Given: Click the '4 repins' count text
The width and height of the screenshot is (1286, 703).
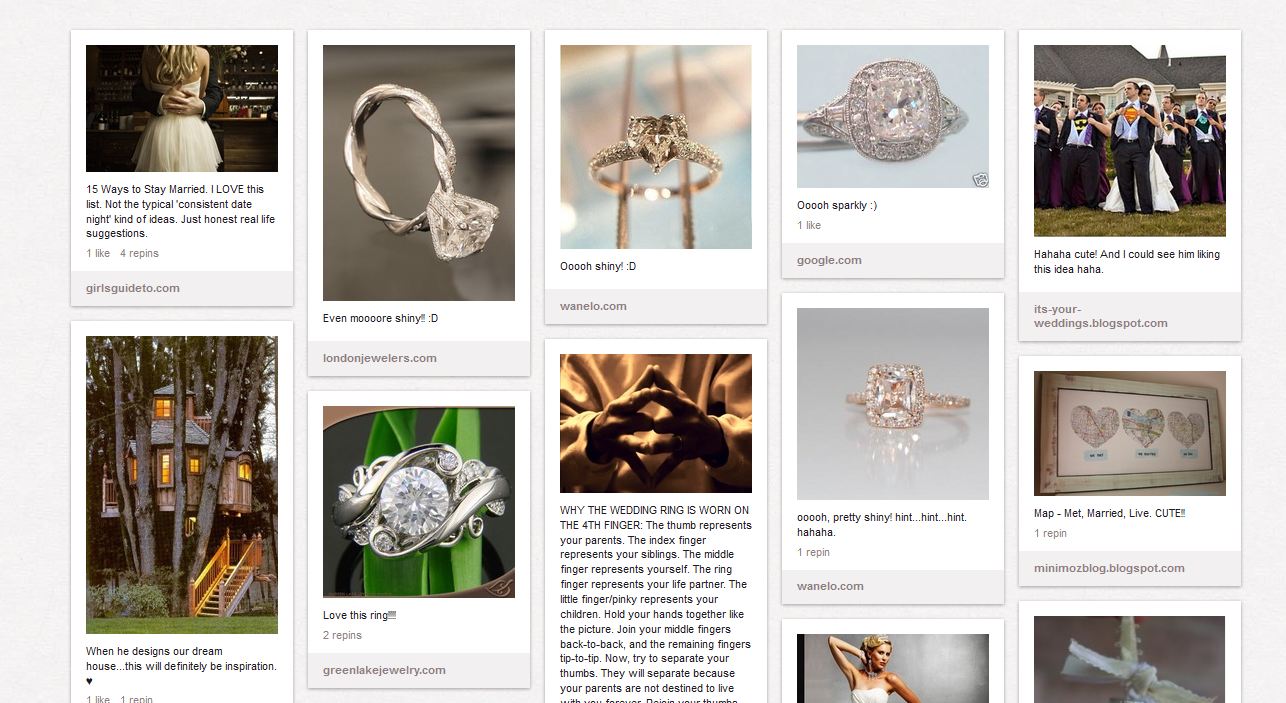Looking at the screenshot, I should click(x=139, y=254).
